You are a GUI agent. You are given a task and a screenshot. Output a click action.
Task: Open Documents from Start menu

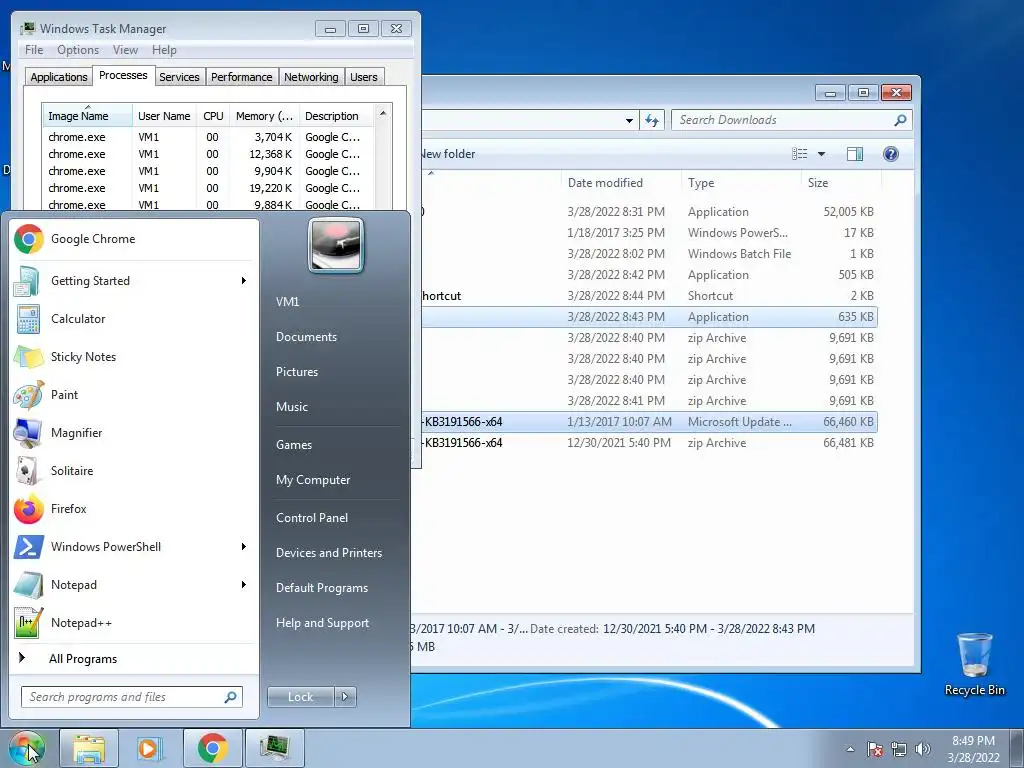pyautogui.click(x=306, y=337)
